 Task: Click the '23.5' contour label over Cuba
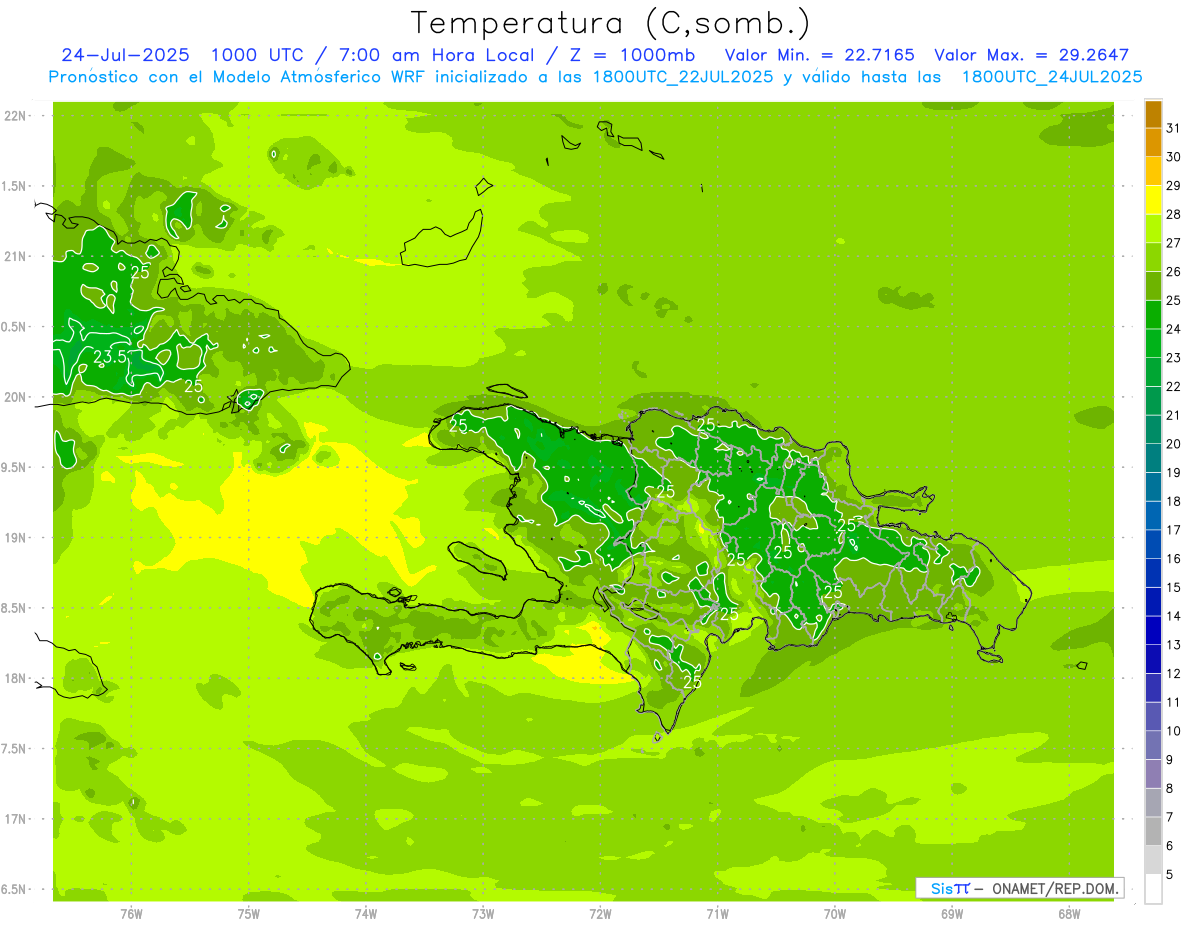(x=109, y=356)
